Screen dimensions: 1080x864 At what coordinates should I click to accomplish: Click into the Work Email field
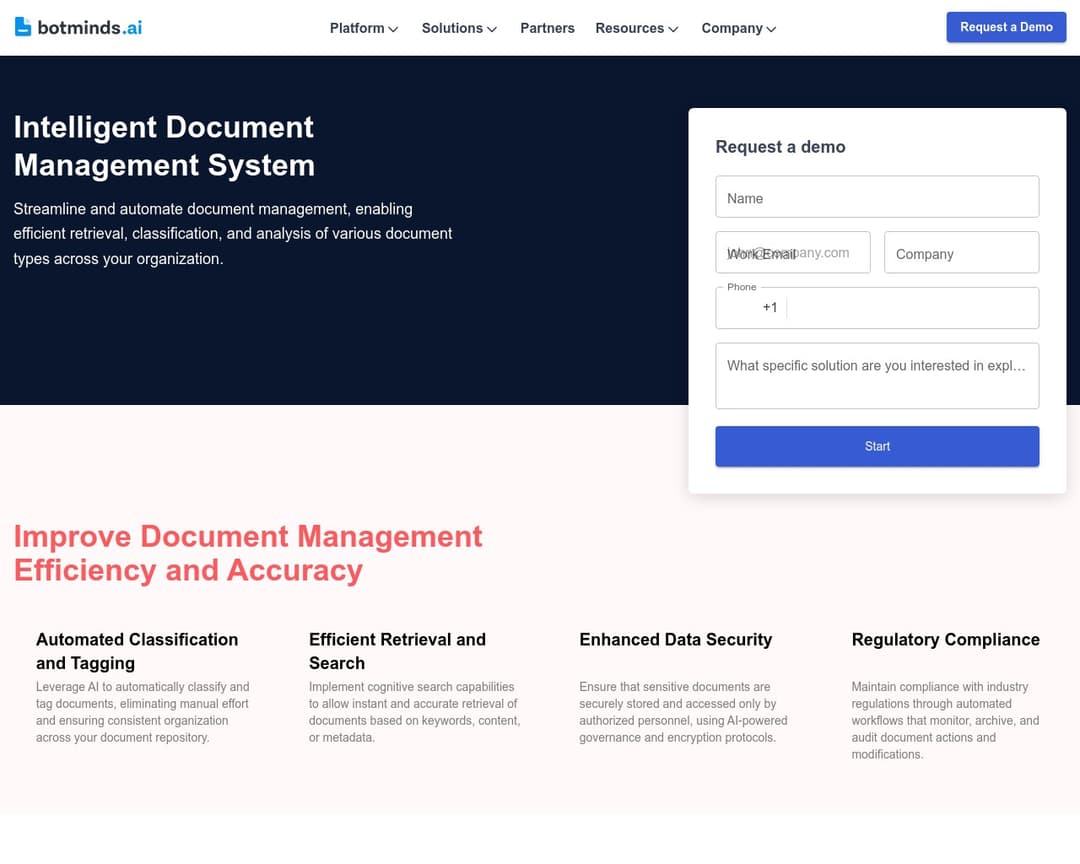(793, 252)
